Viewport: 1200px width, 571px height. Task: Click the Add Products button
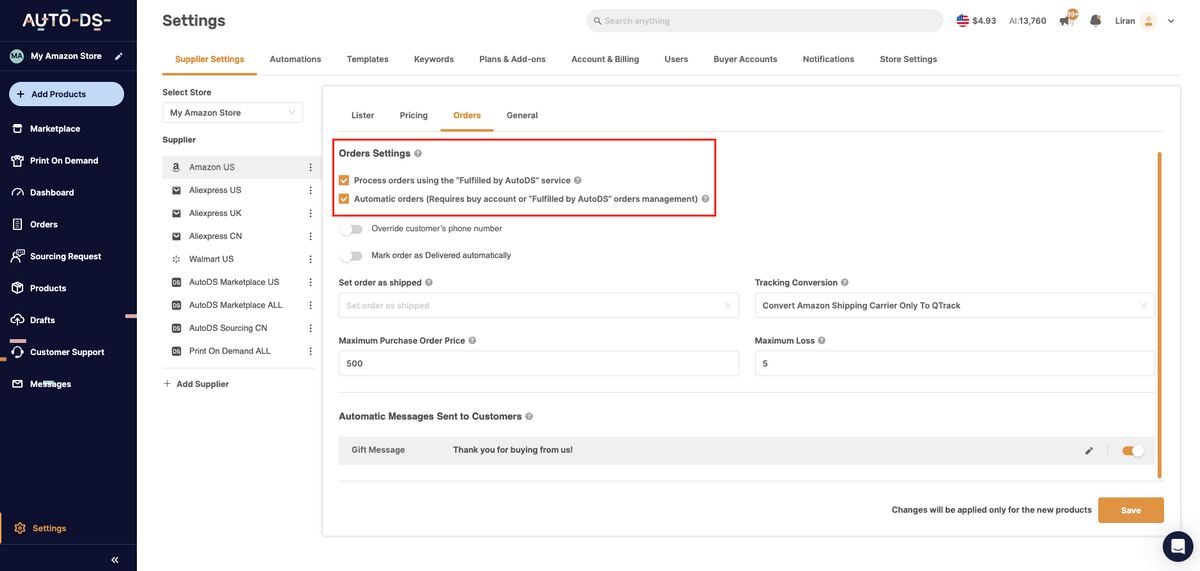point(66,94)
